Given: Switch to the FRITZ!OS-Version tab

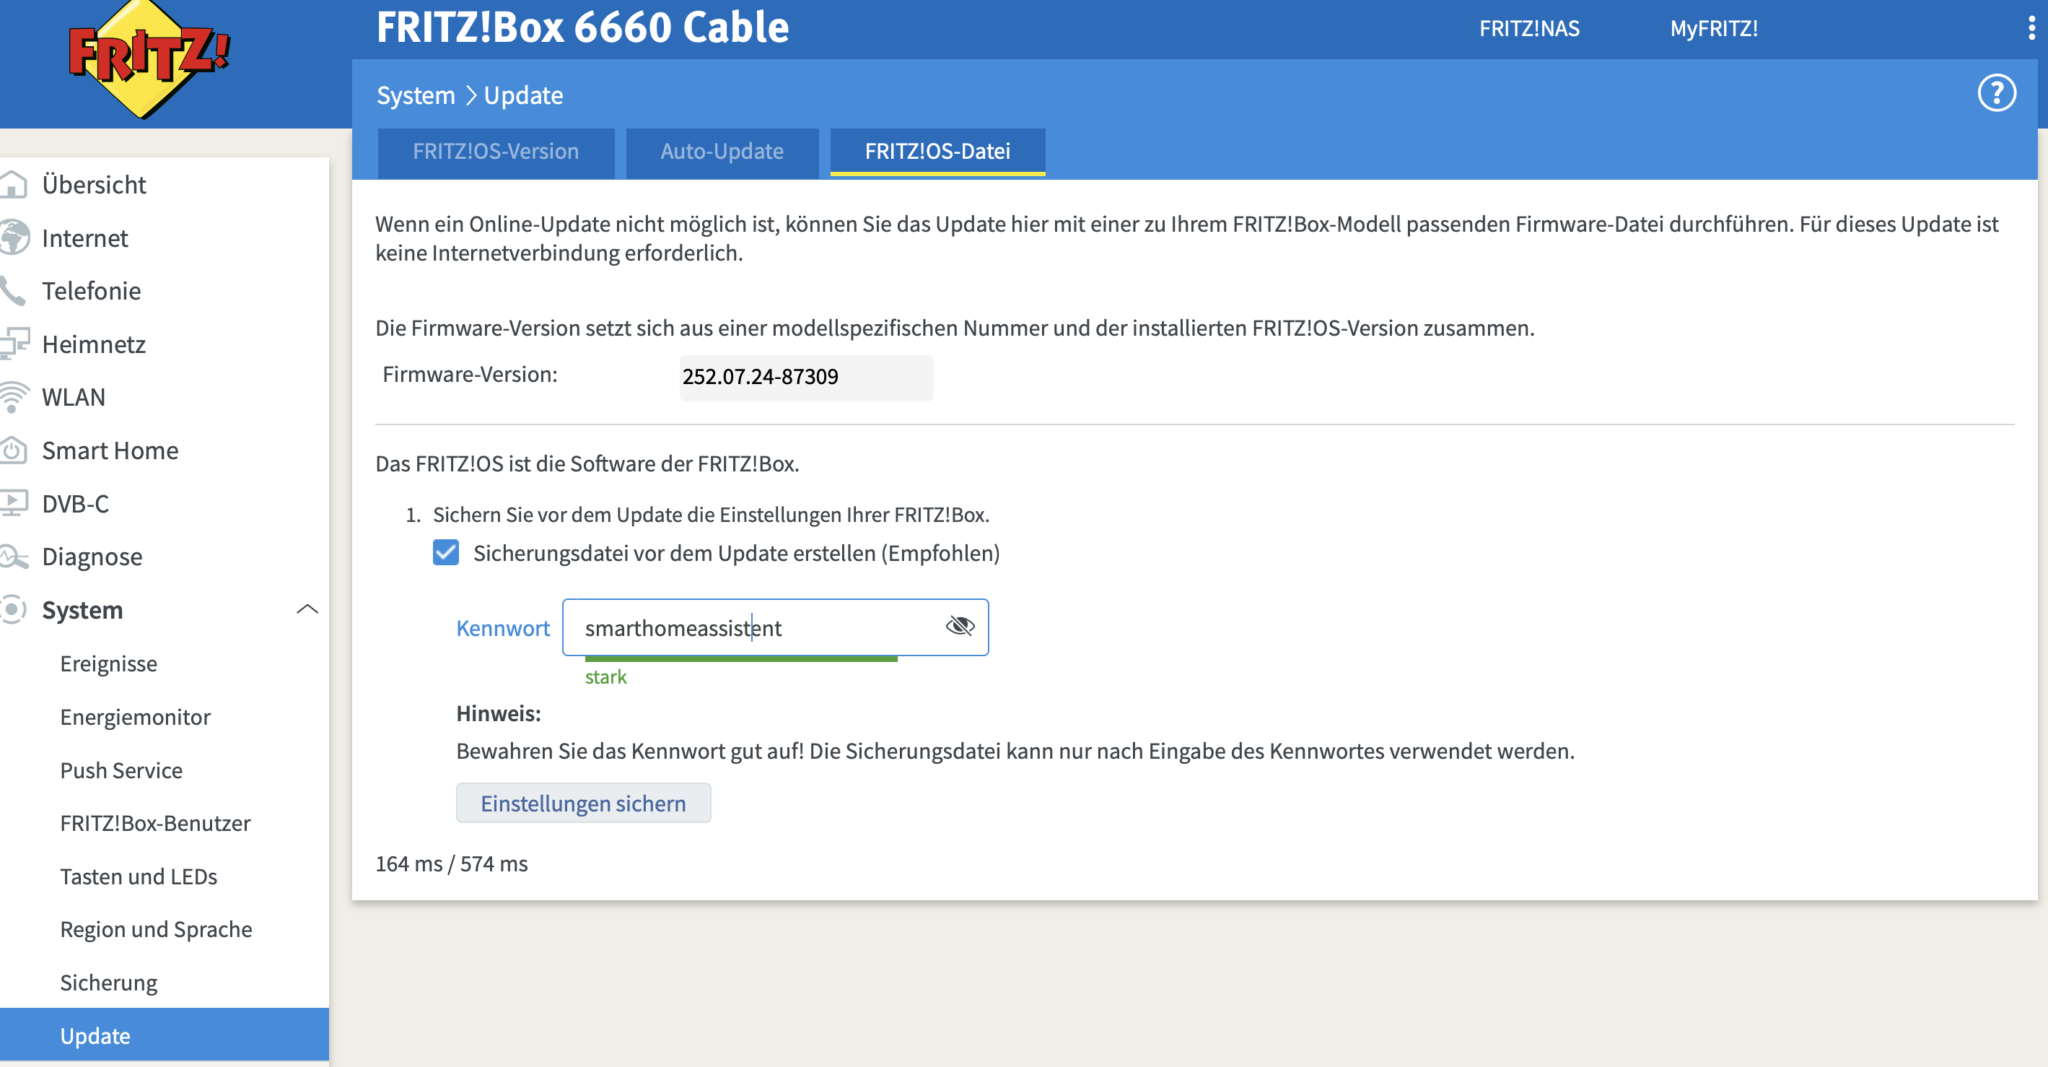Looking at the screenshot, I should click(496, 152).
